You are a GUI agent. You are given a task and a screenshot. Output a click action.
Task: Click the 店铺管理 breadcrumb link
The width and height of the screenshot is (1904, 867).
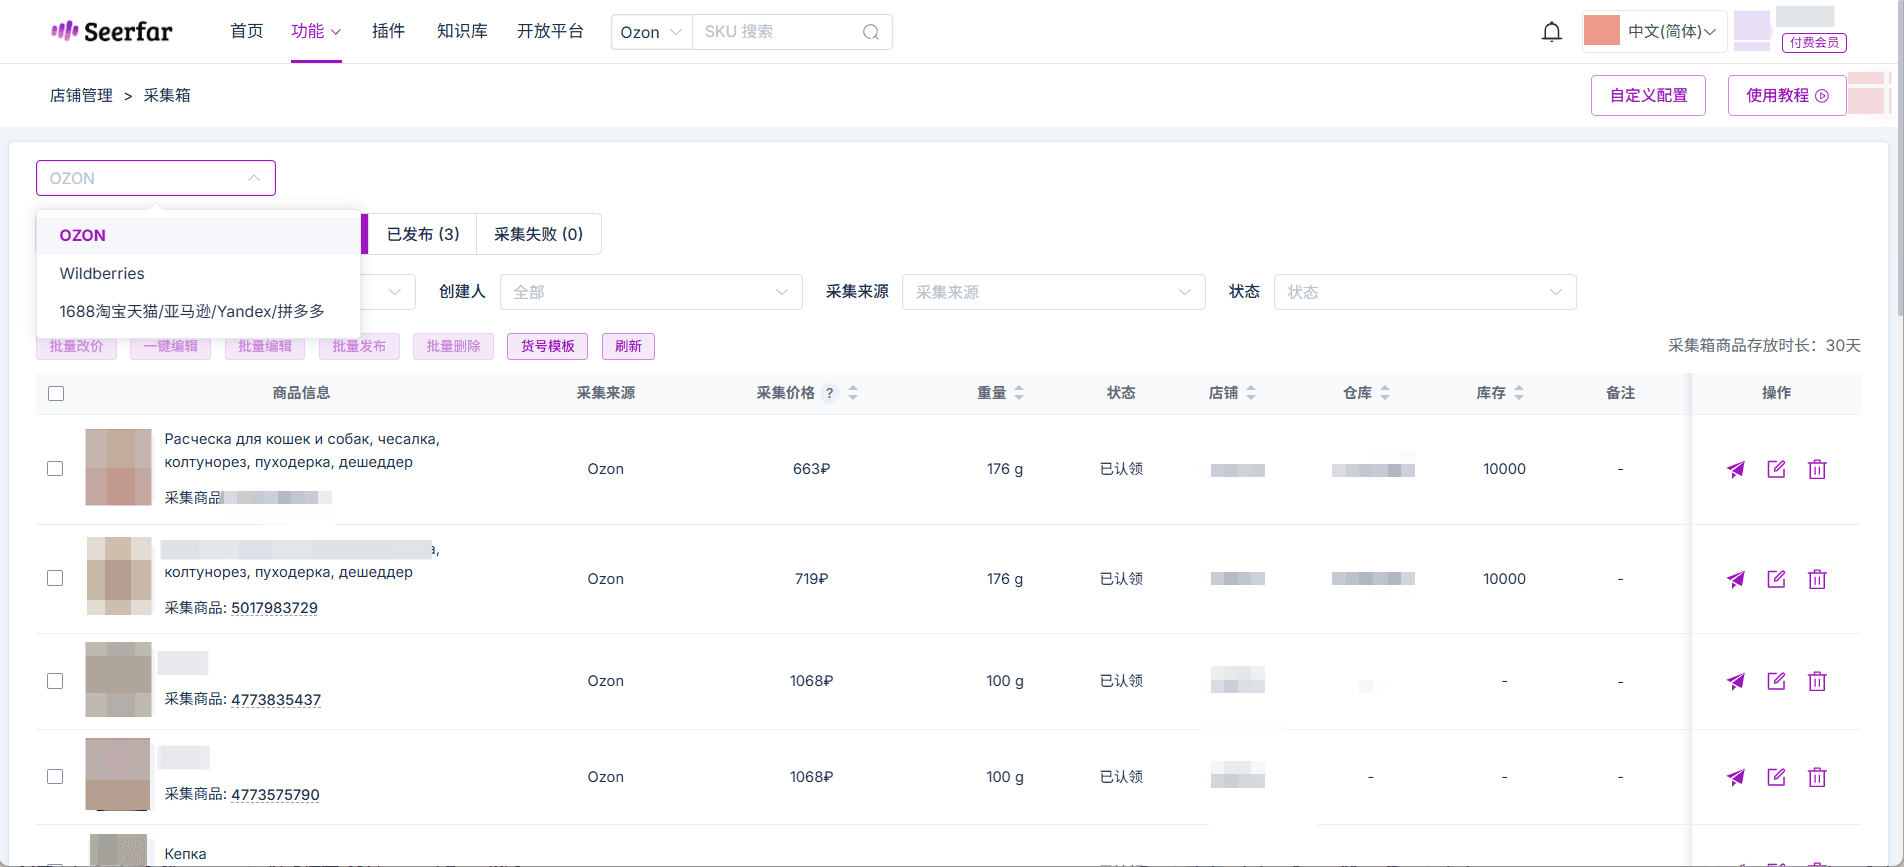[x=81, y=96]
